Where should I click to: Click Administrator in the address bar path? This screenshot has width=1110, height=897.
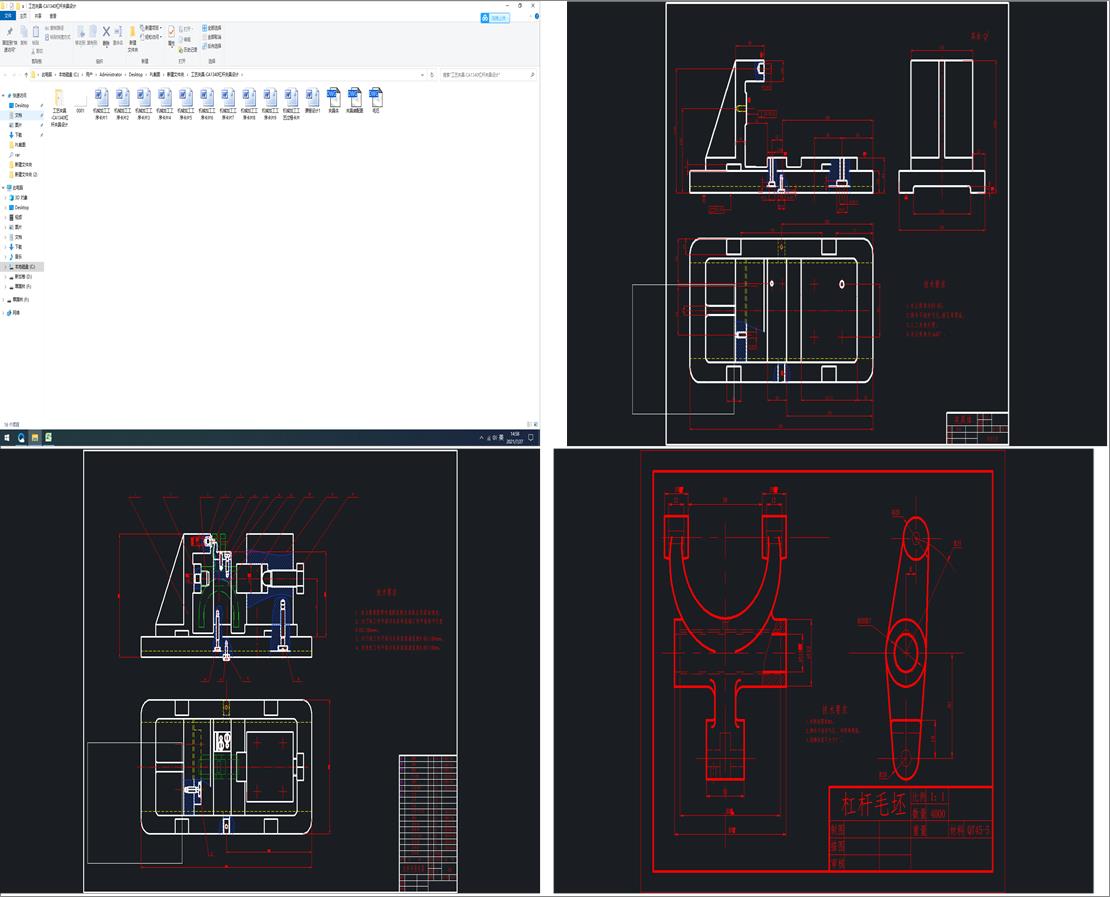click(110, 75)
